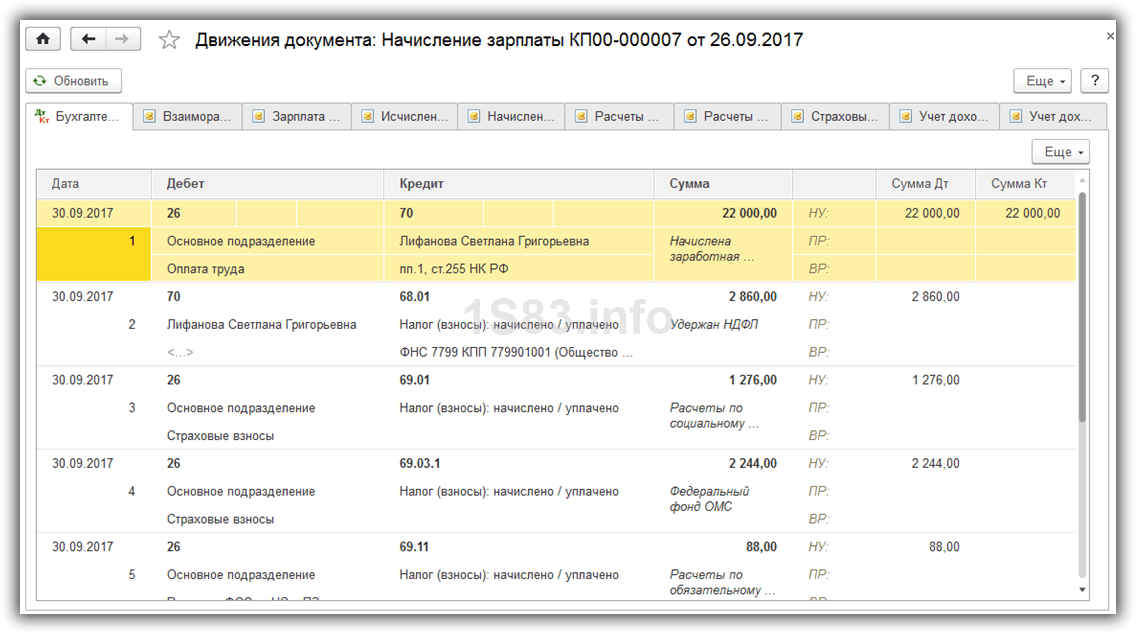Image resolution: width=1136 pixels, height=634 pixels.
Task: Select amount 88,00 in Сумма column
Action: 761,546
